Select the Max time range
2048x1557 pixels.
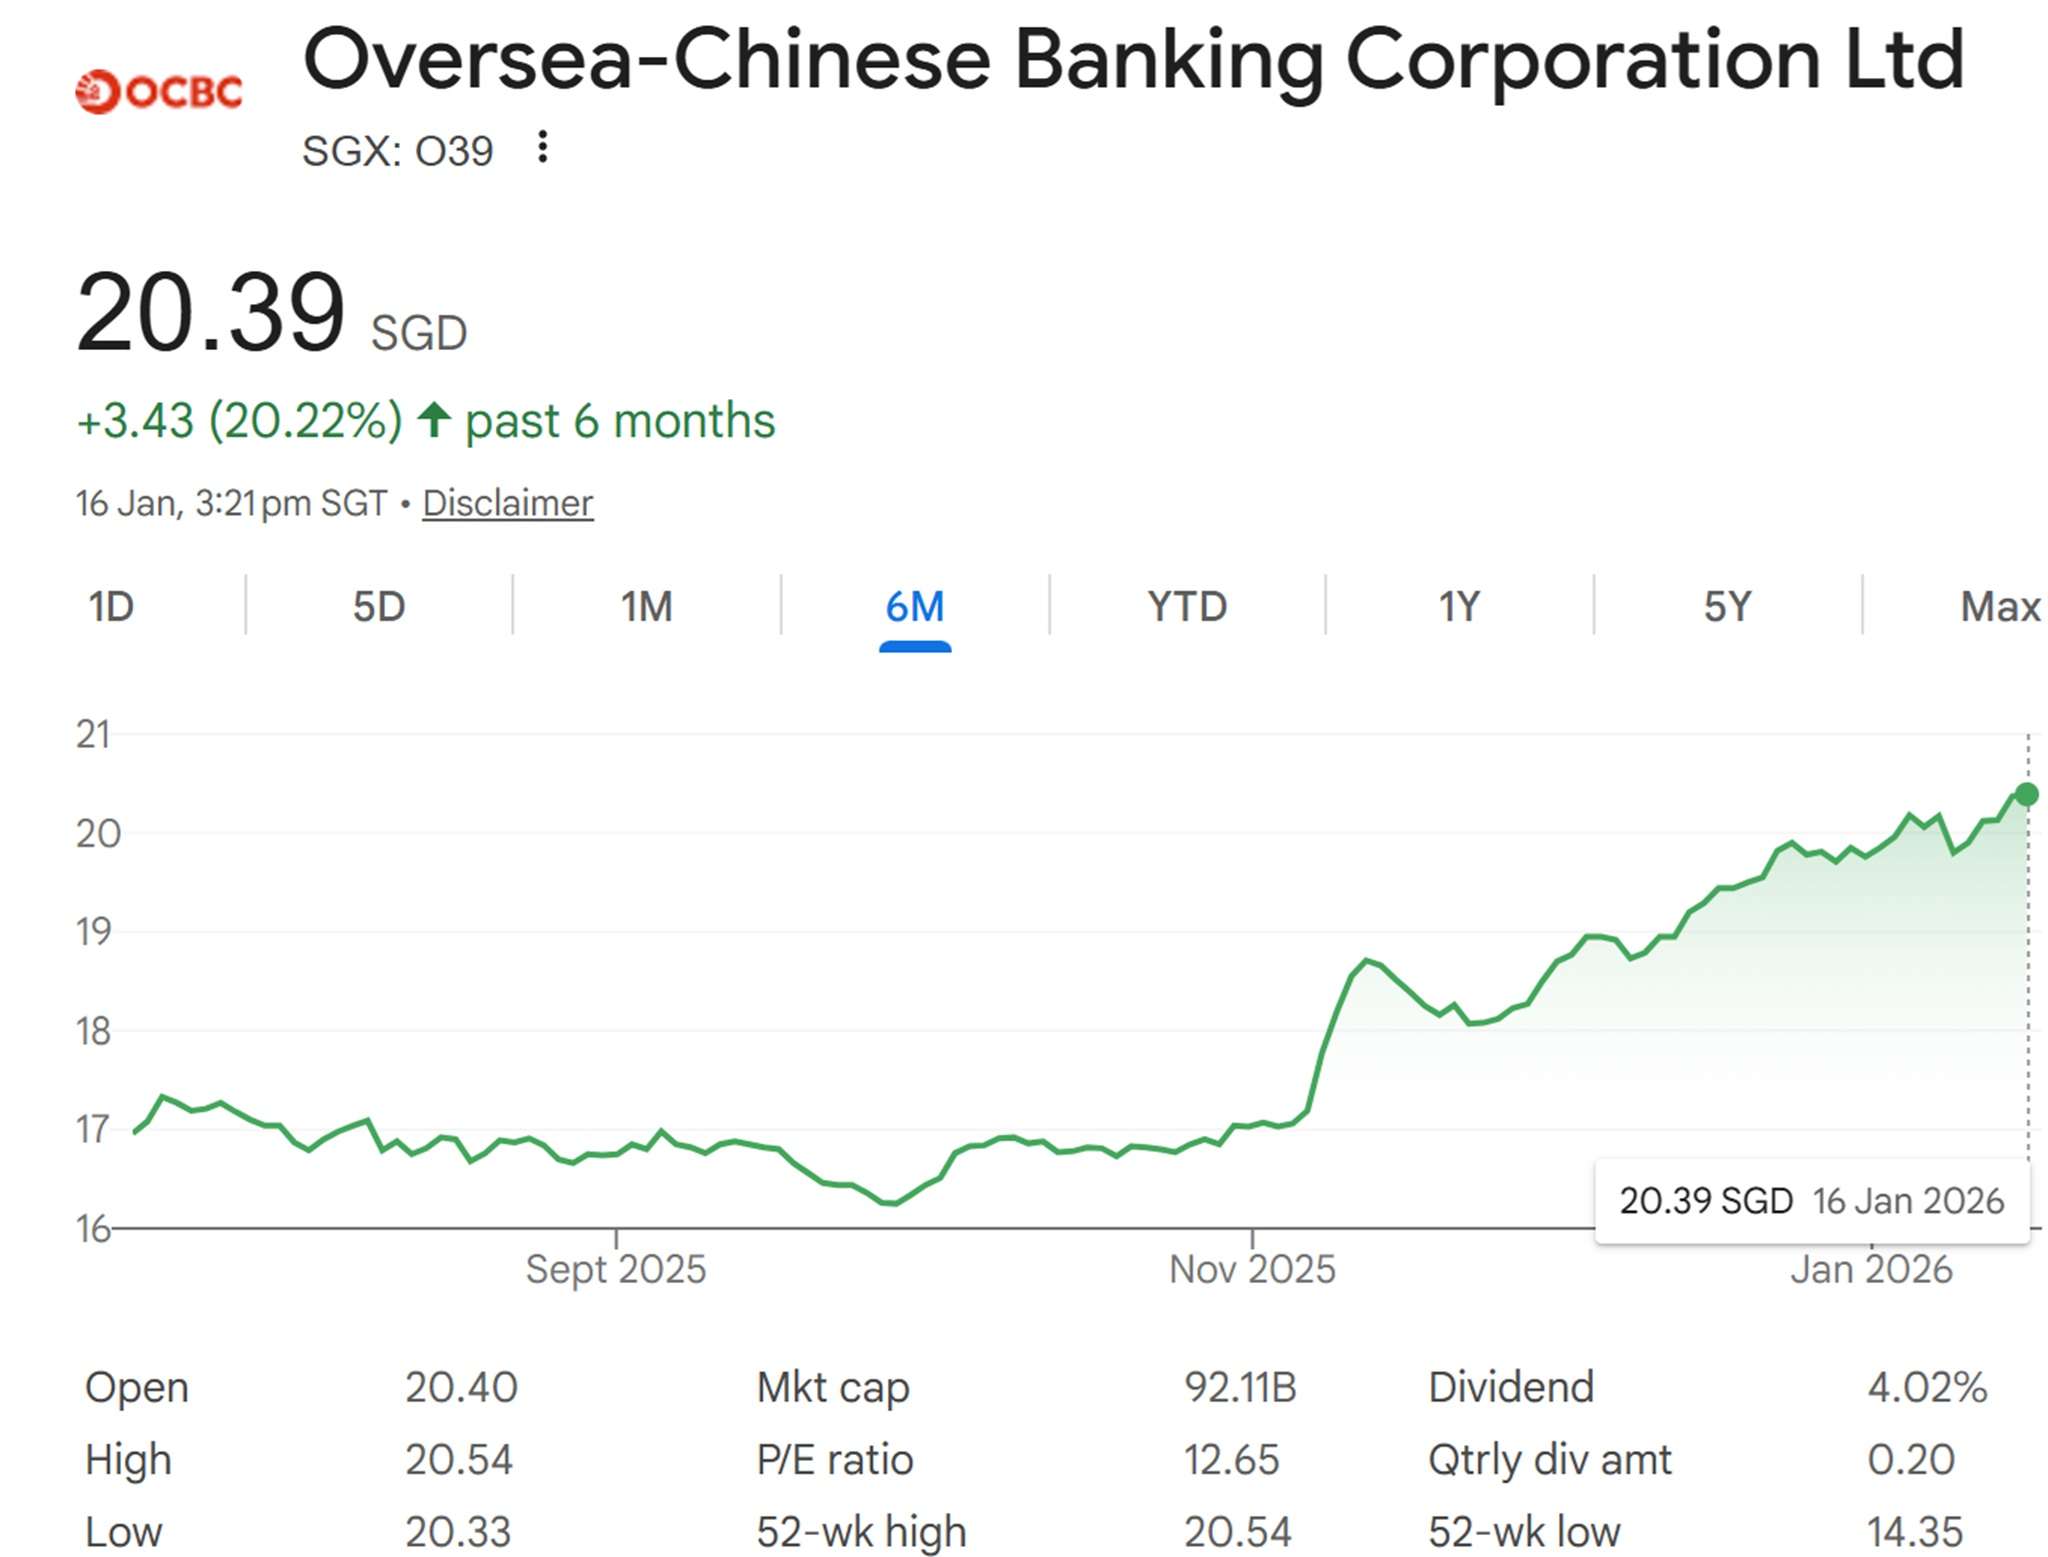(1999, 606)
